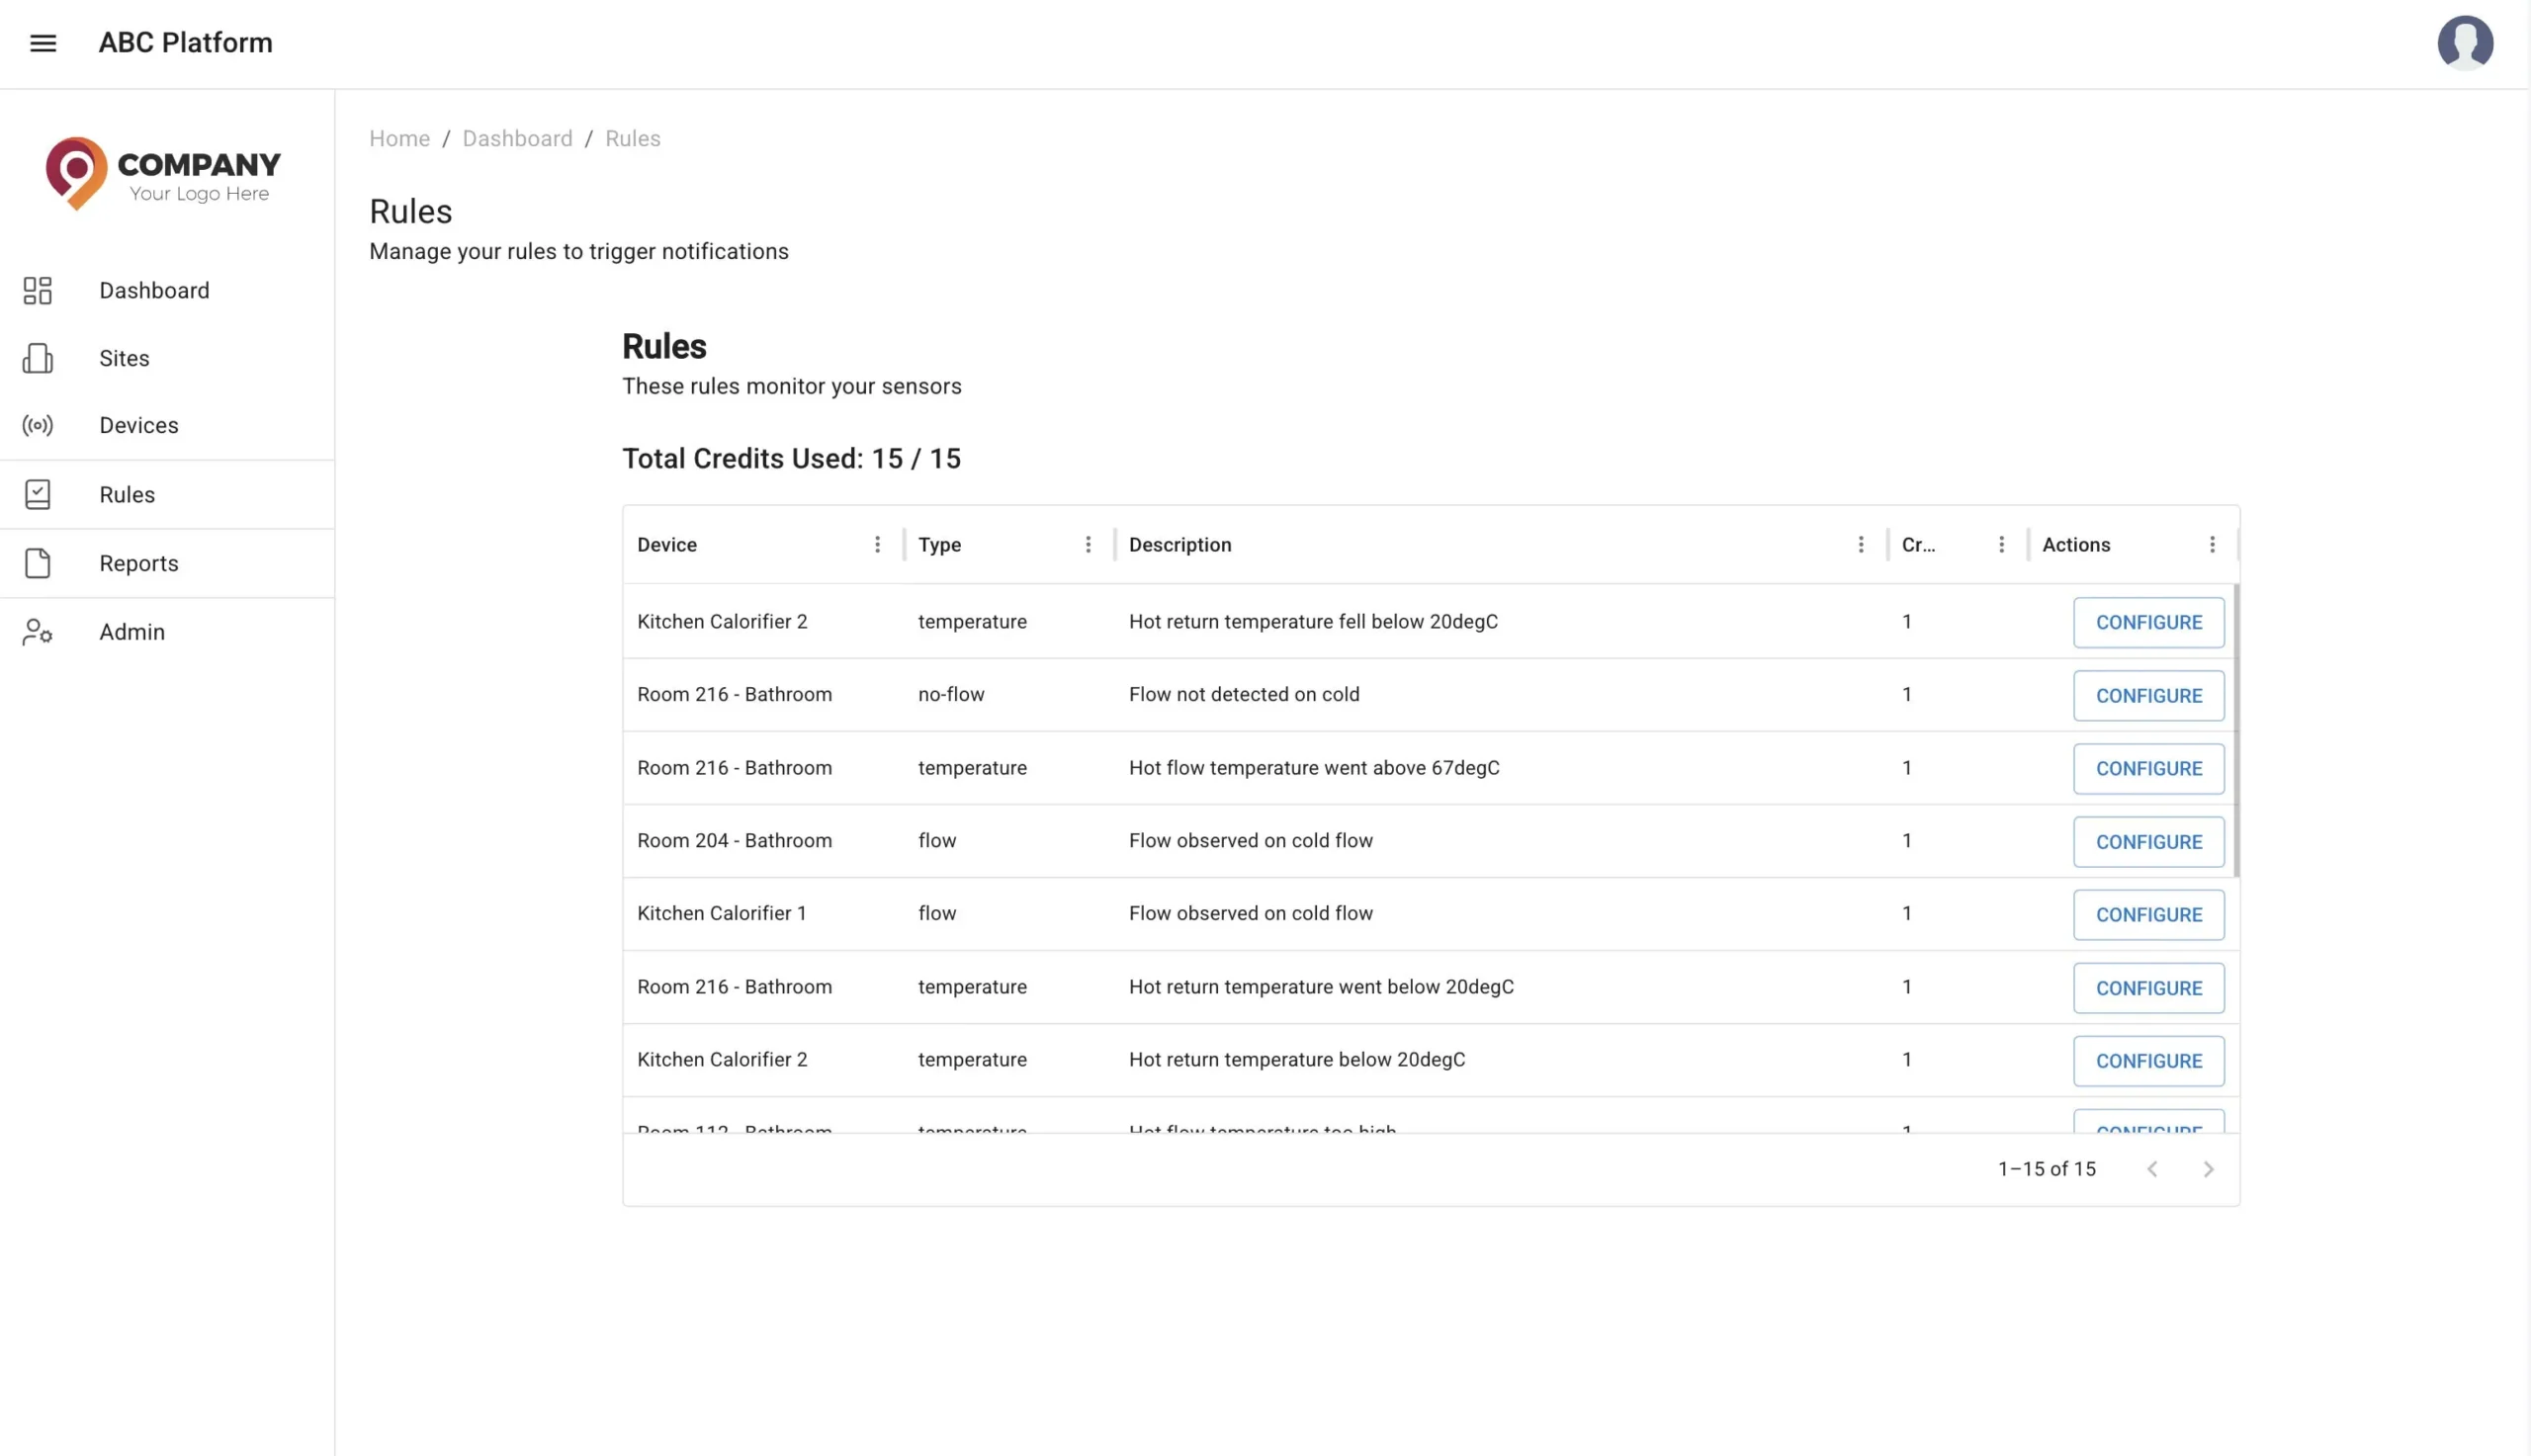Click the 'Total Credits Used: 15 / 15' text
Viewport: 2531px width, 1456px height.
click(791, 458)
